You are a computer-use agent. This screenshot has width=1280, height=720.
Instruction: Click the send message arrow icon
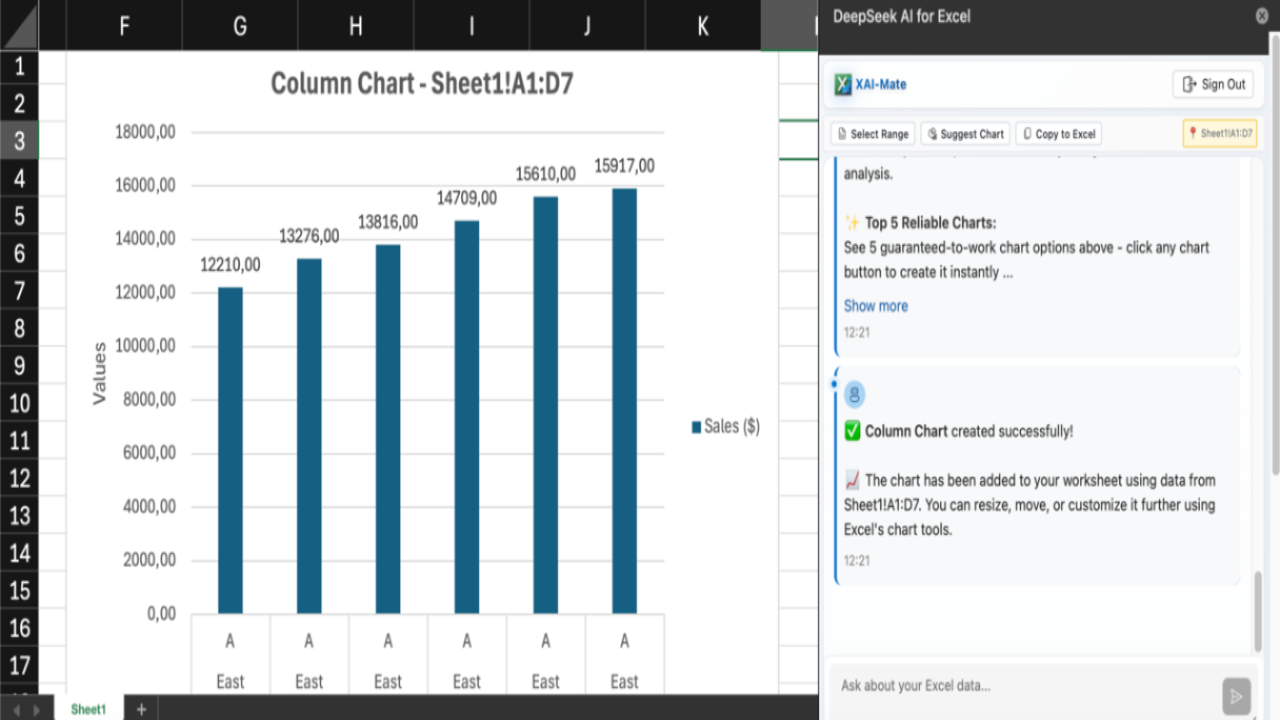(1236, 696)
